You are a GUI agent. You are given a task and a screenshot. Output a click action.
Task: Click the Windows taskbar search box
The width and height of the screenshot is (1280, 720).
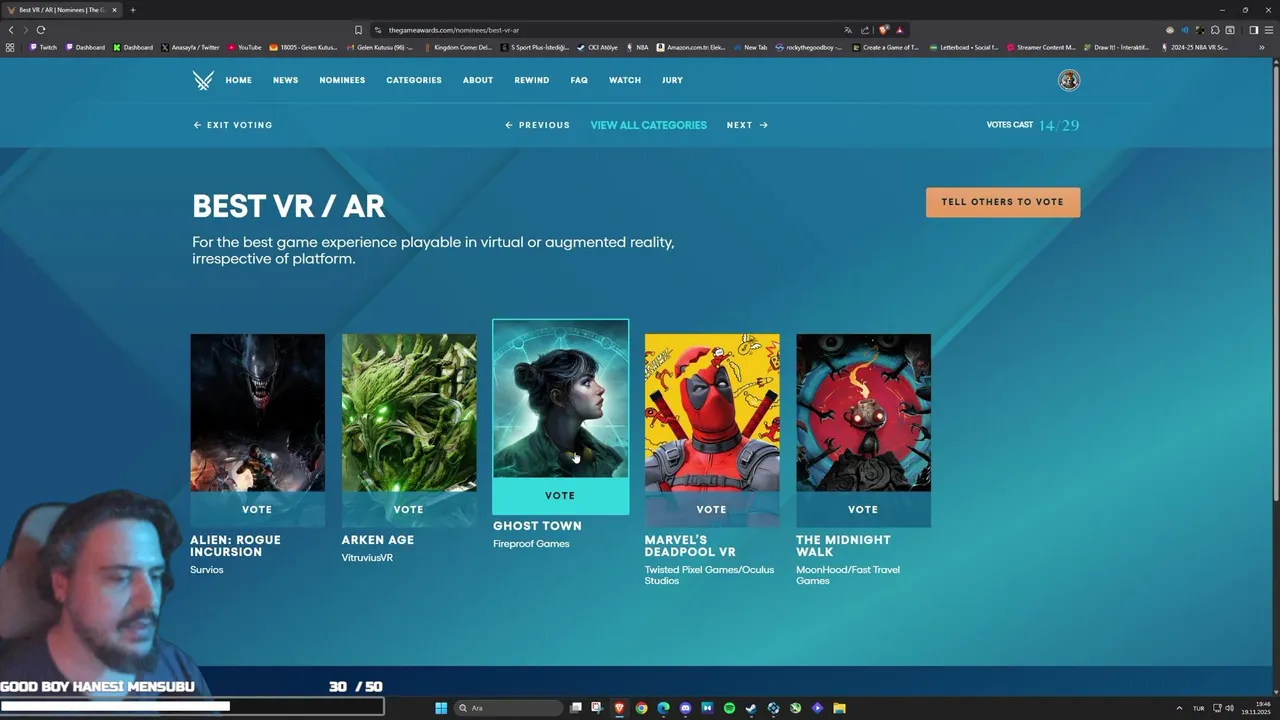point(508,708)
